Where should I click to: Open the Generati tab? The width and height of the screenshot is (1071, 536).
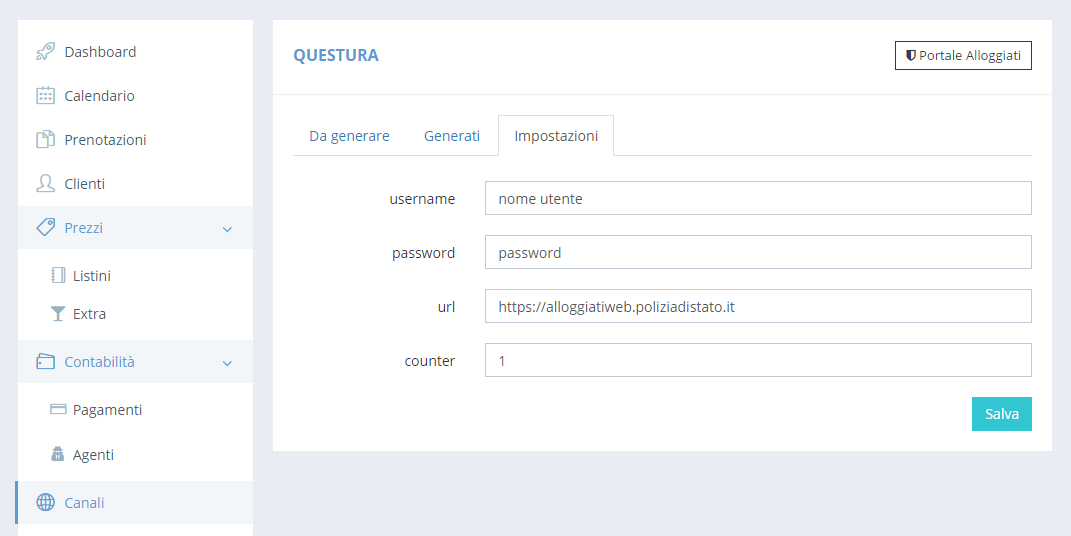click(451, 136)
